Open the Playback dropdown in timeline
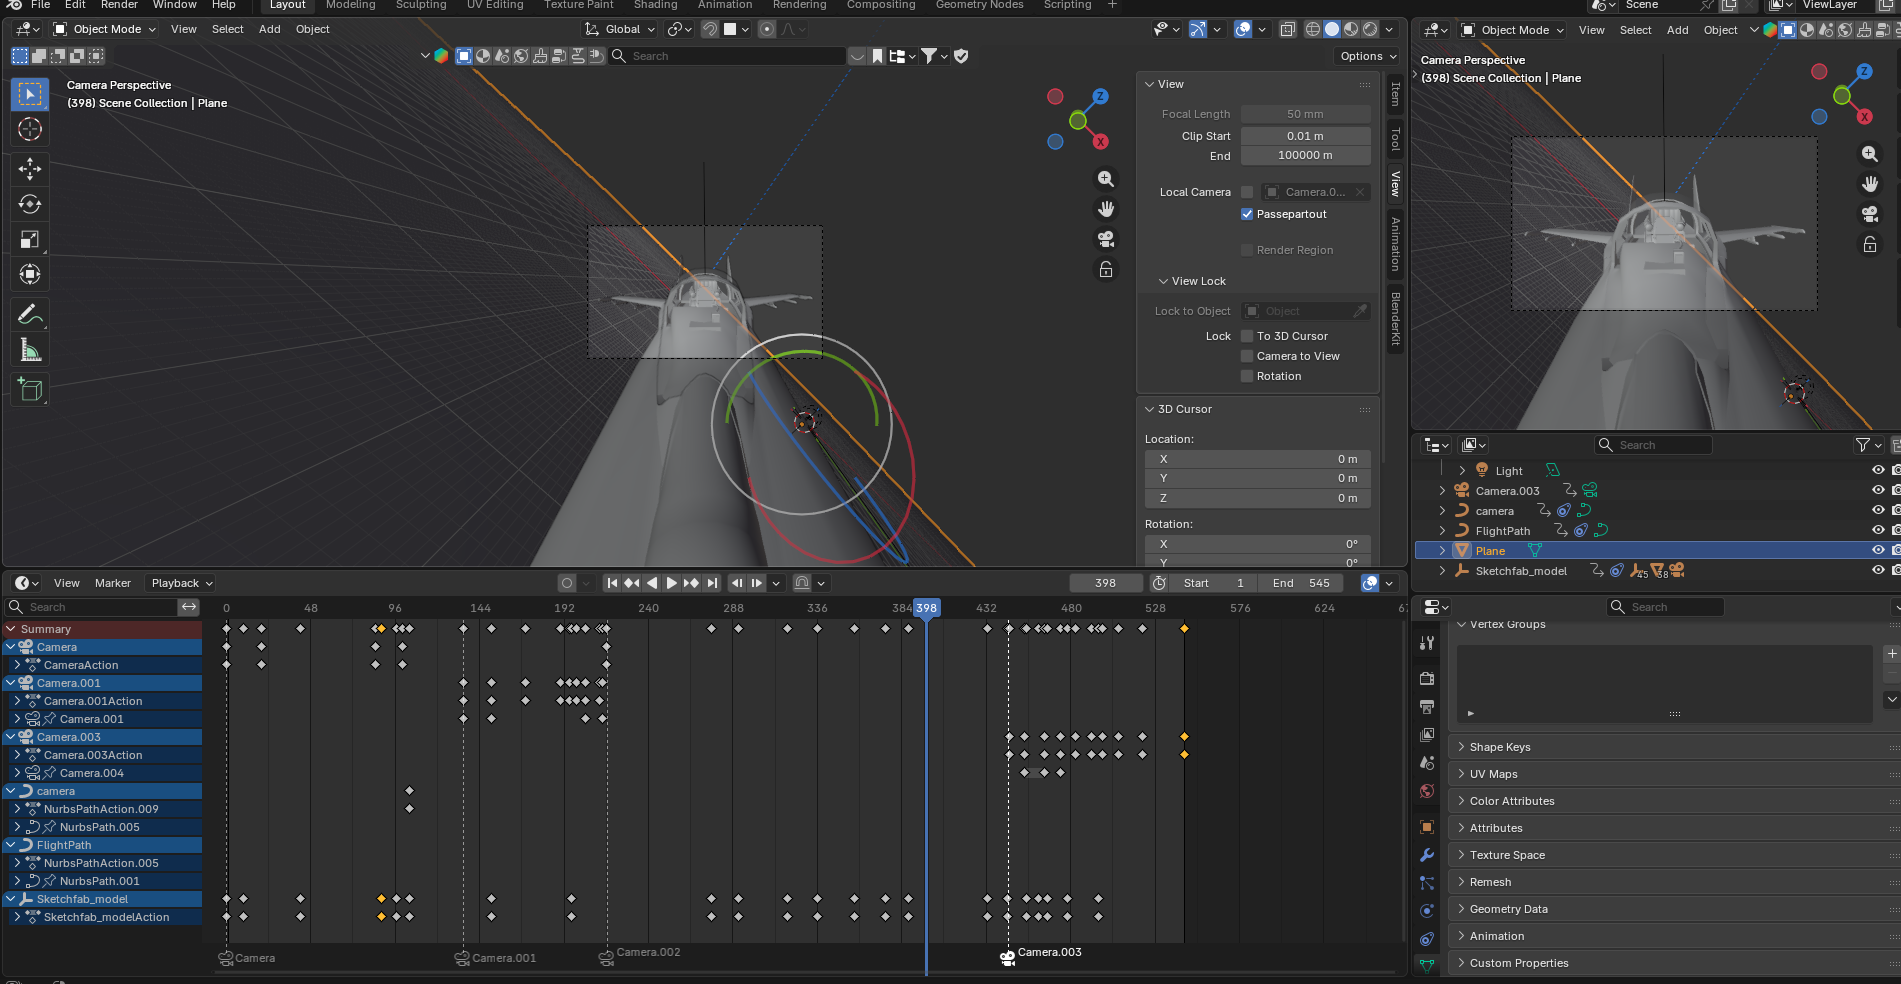Viewport: 1901px width, 984px height. point(181,583)
